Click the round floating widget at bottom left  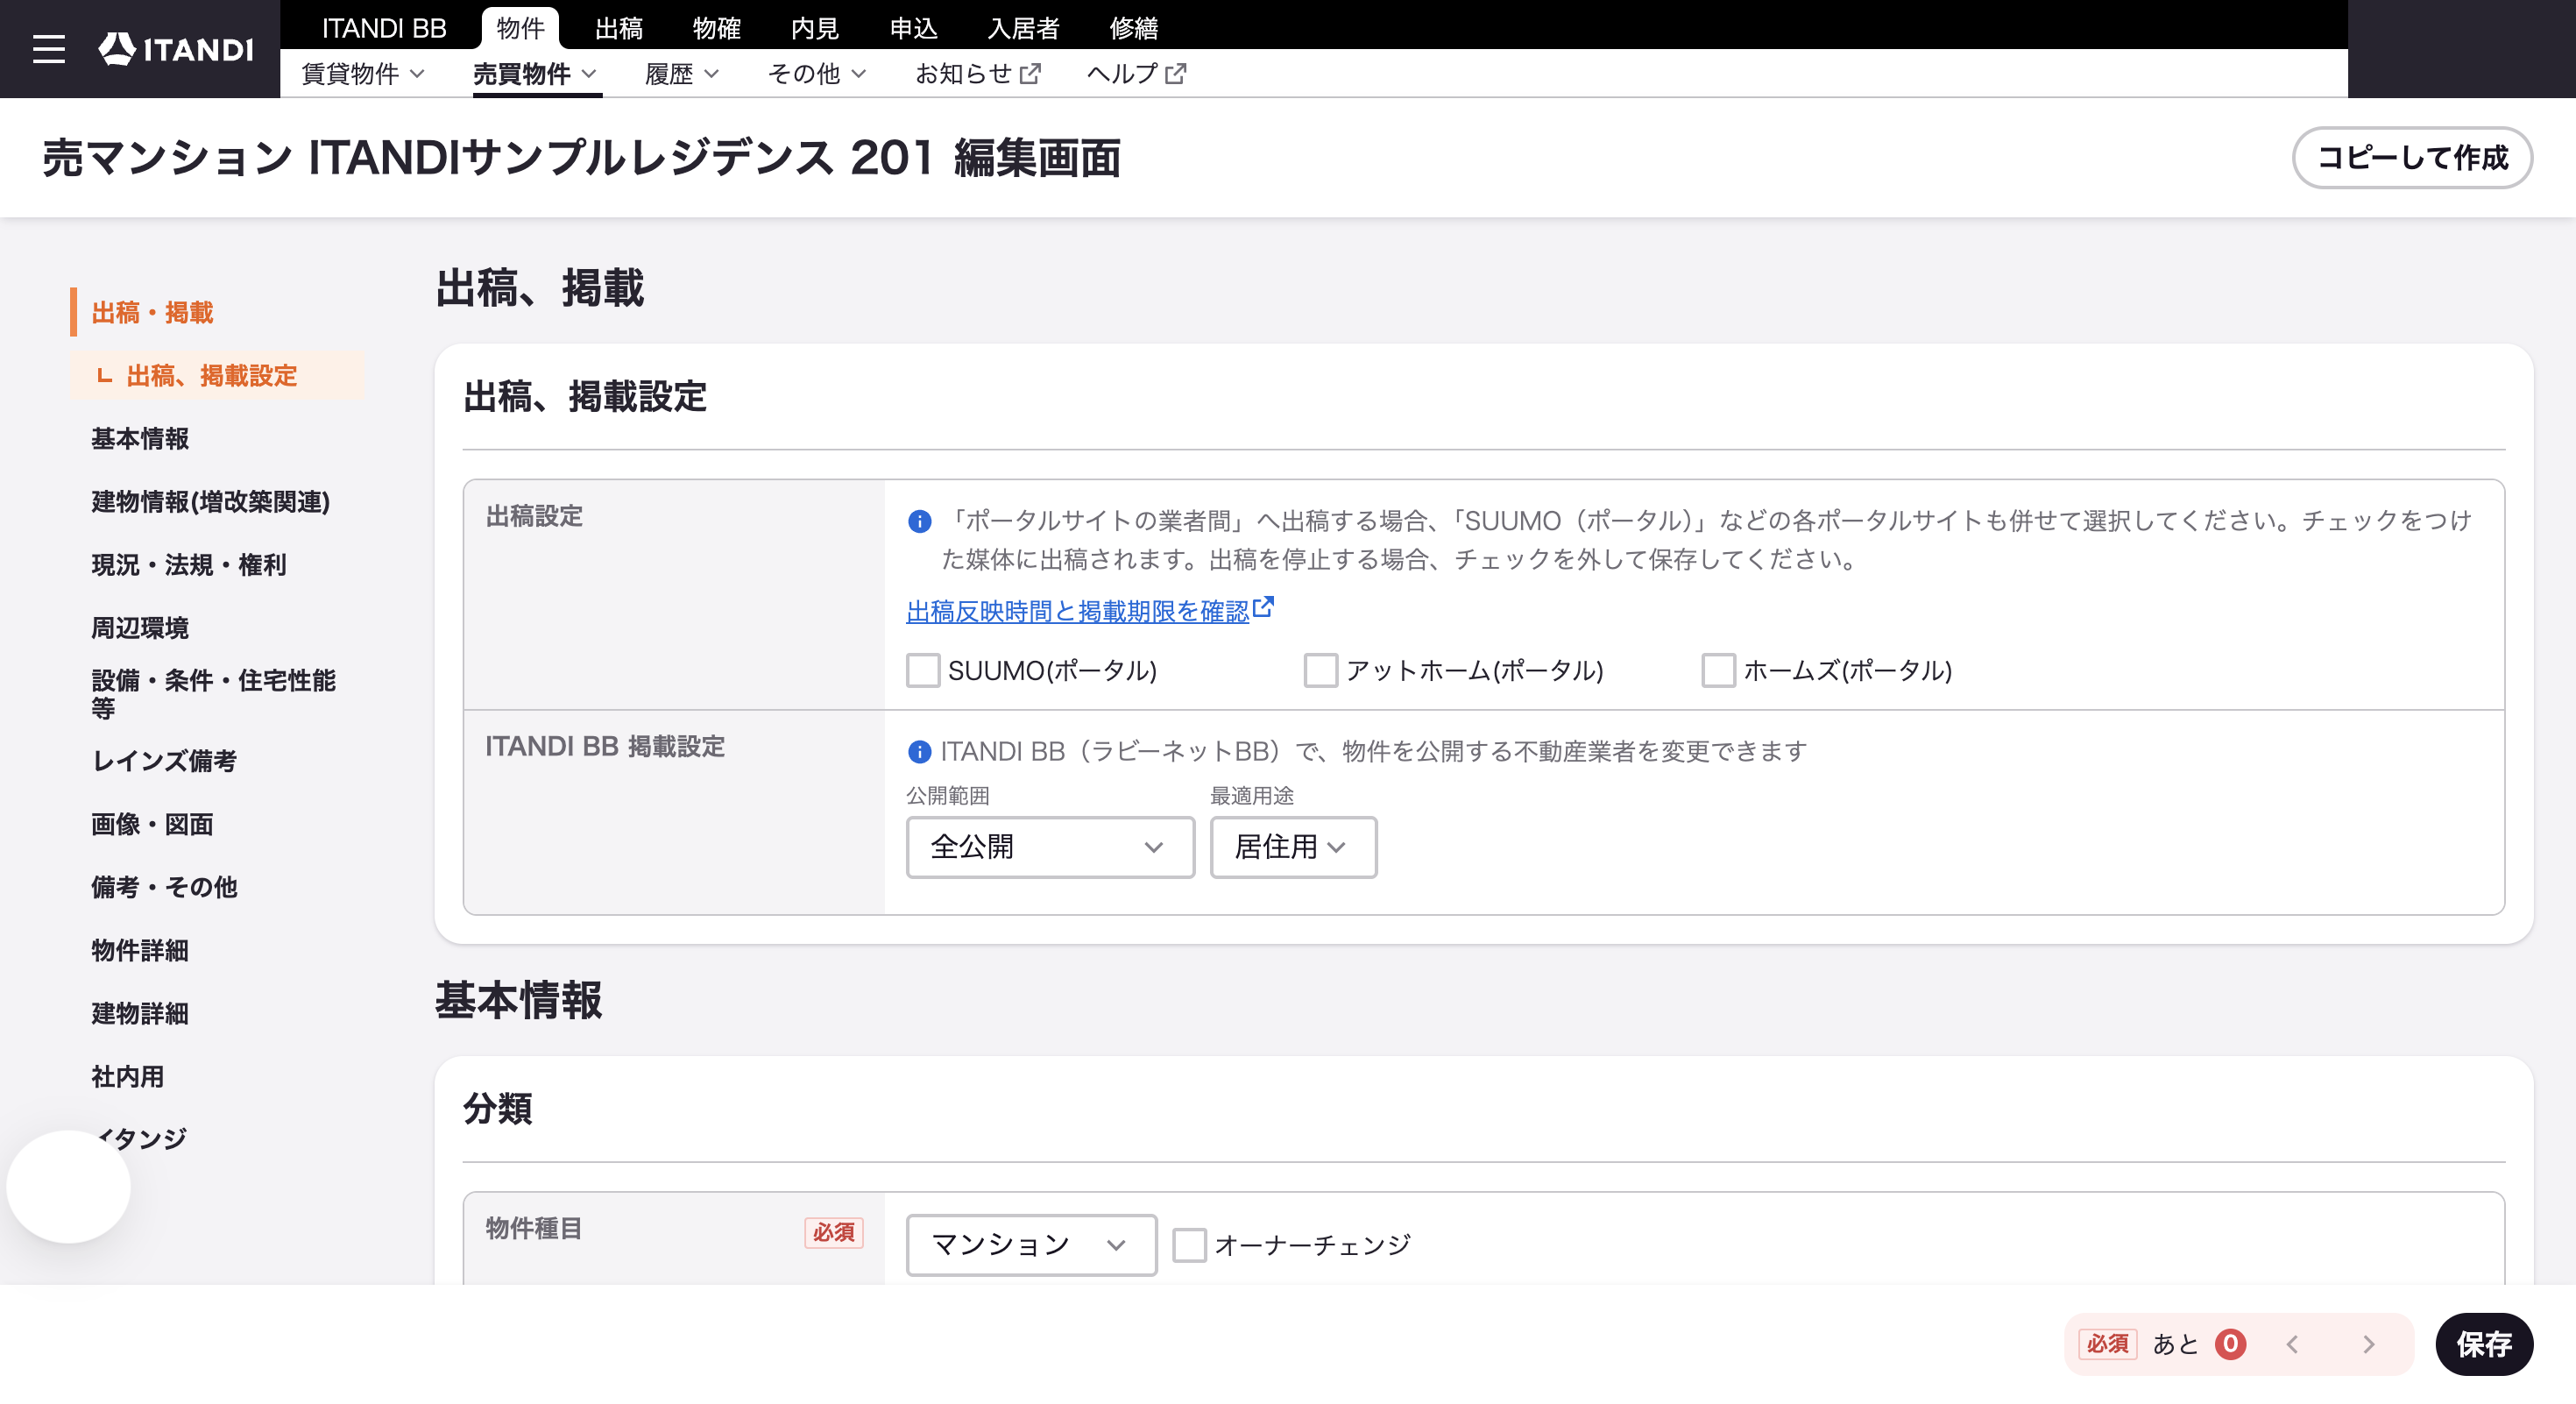68,1187
